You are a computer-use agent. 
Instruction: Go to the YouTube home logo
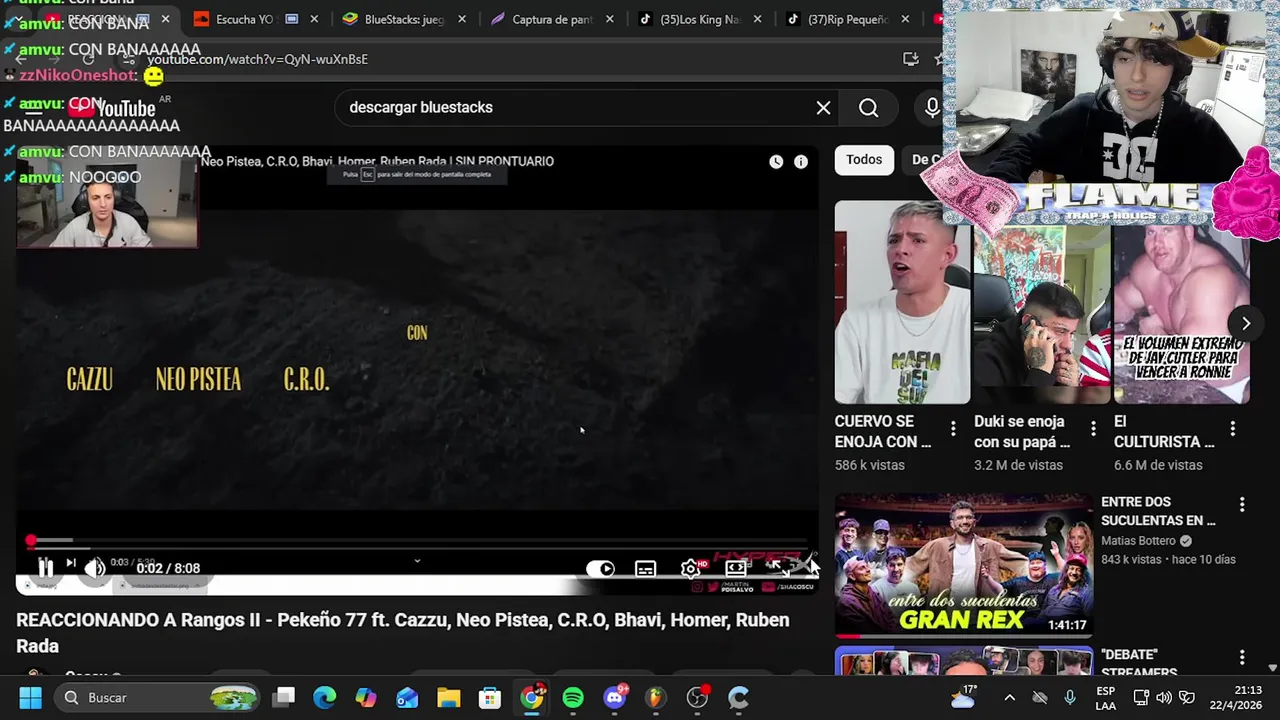pos(112,108)
